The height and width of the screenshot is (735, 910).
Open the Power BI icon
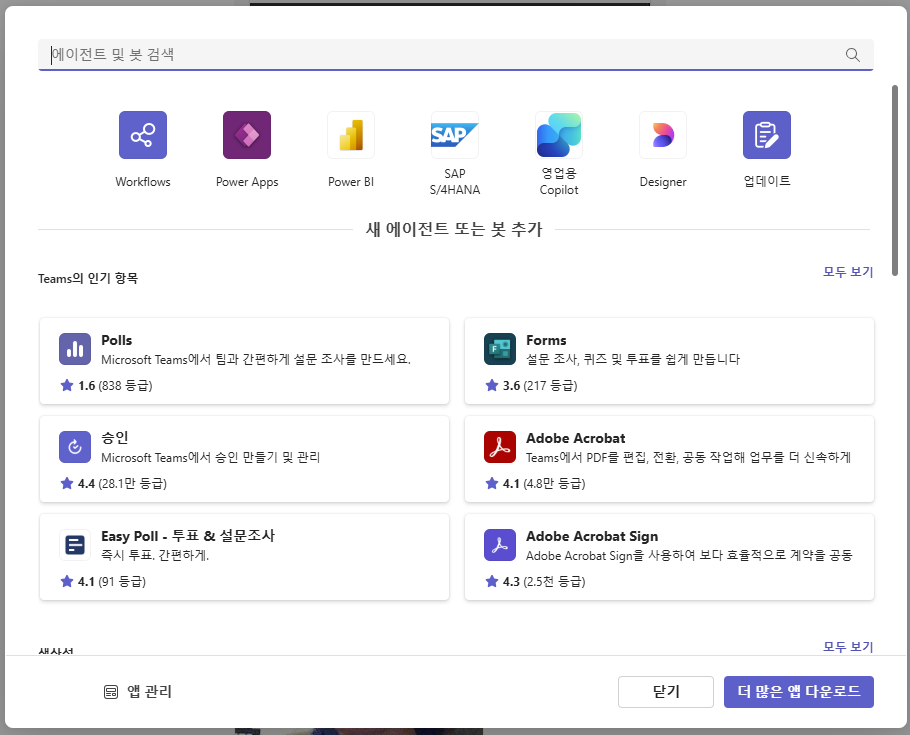coord(351,135)
